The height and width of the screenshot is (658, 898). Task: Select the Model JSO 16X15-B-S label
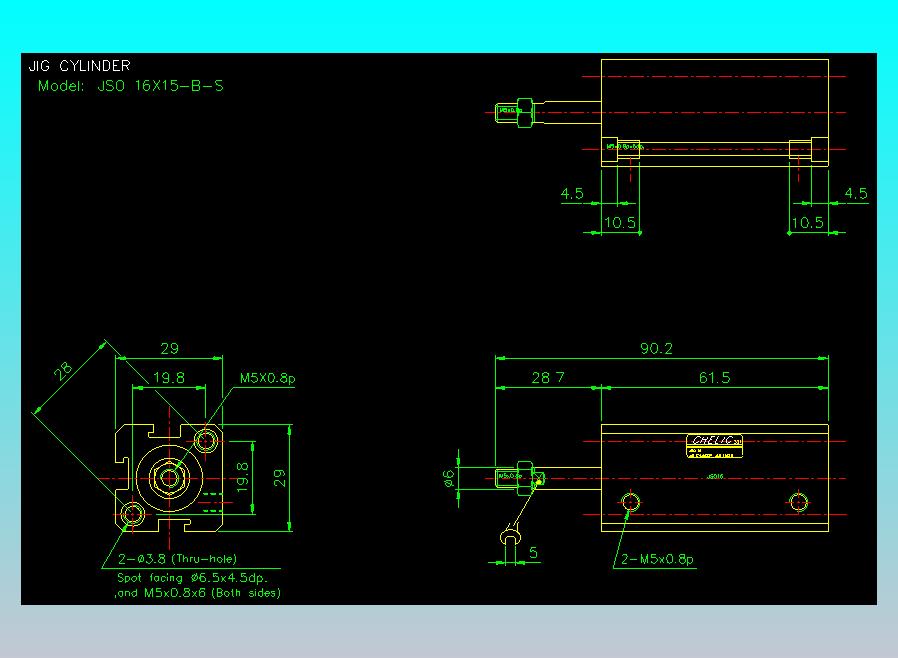(130, 86)
